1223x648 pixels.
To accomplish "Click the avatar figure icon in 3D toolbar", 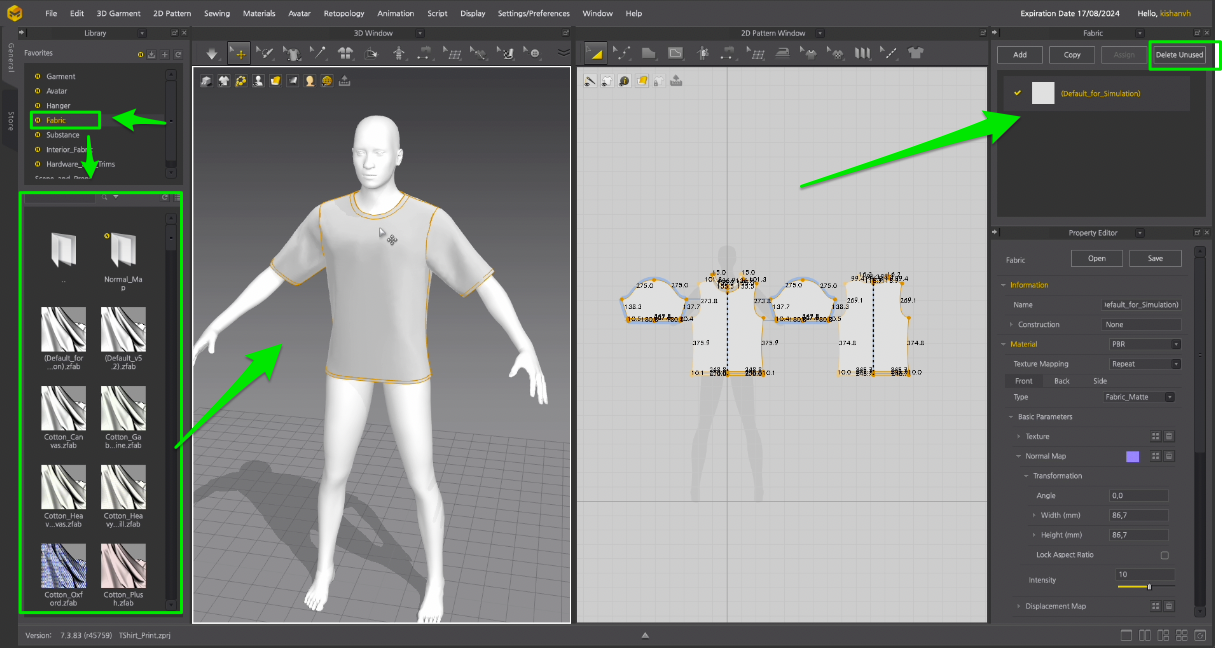I will pos(400,52).
